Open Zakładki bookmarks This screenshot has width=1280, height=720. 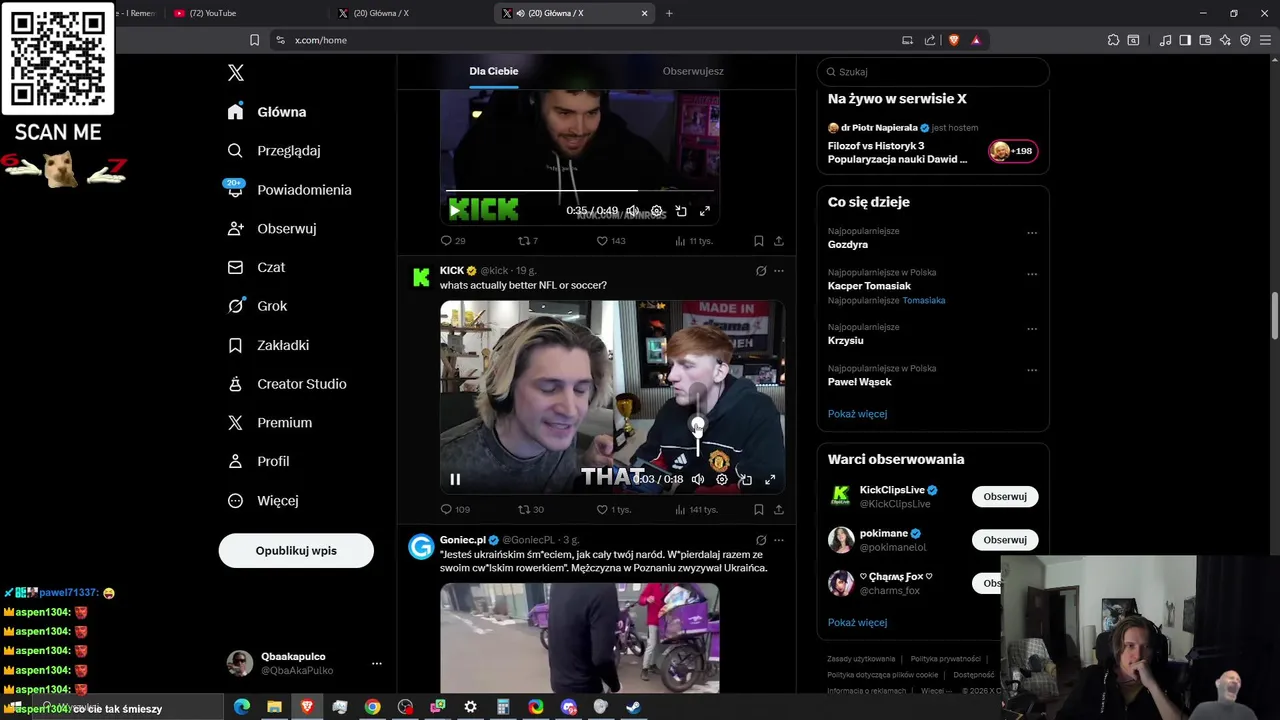click(268, 345)
